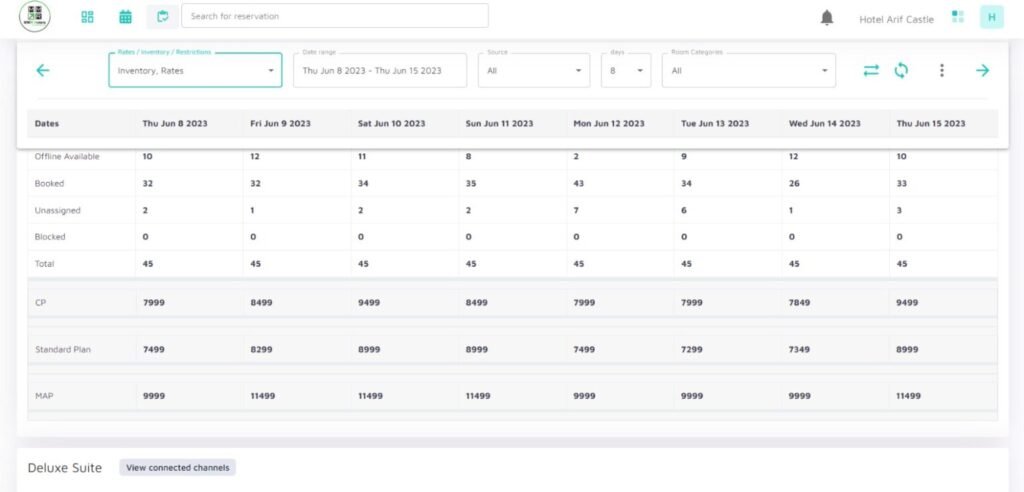
Task: Expand the Rates / Inventory / Restrictions dropdown
Action: click(195, 71)
